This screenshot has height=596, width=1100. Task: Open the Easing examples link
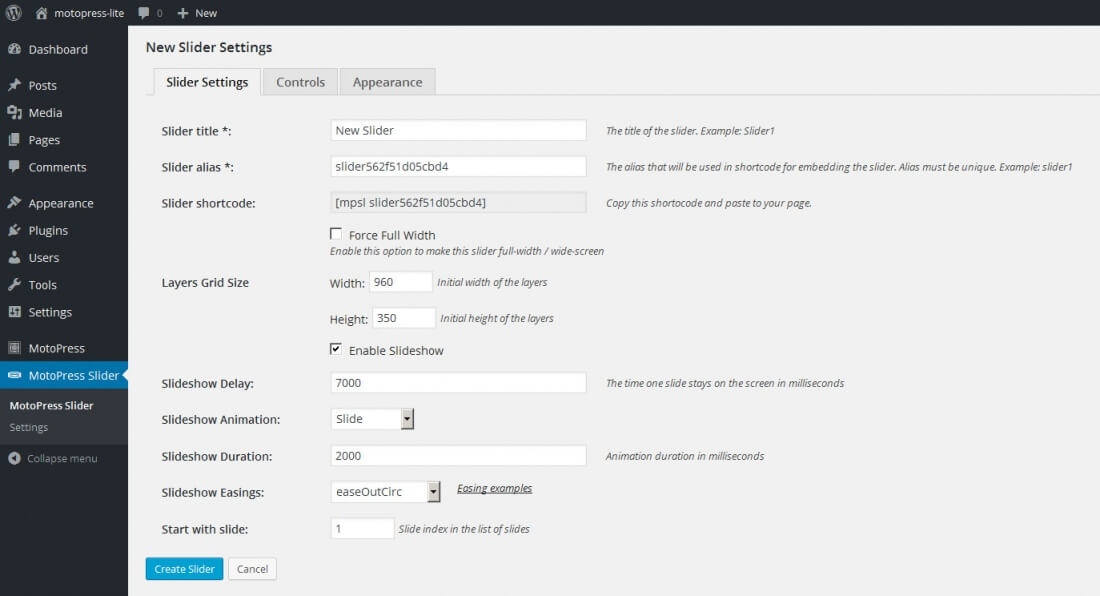click(x=494, y=489)
